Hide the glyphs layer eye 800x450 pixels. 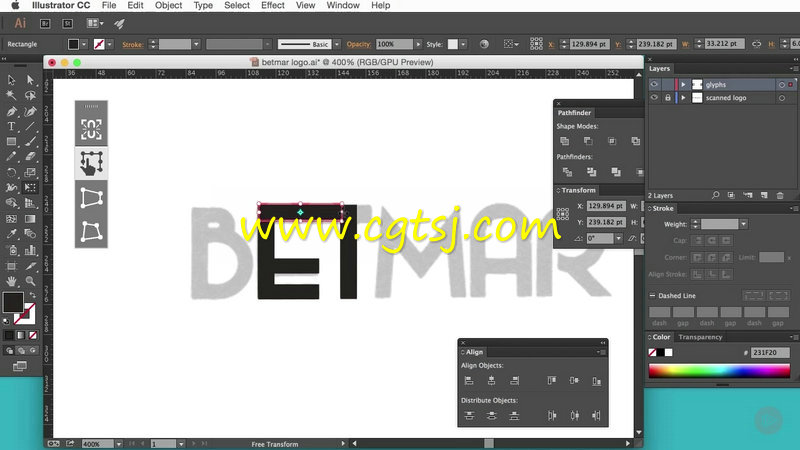coord(654,84)
